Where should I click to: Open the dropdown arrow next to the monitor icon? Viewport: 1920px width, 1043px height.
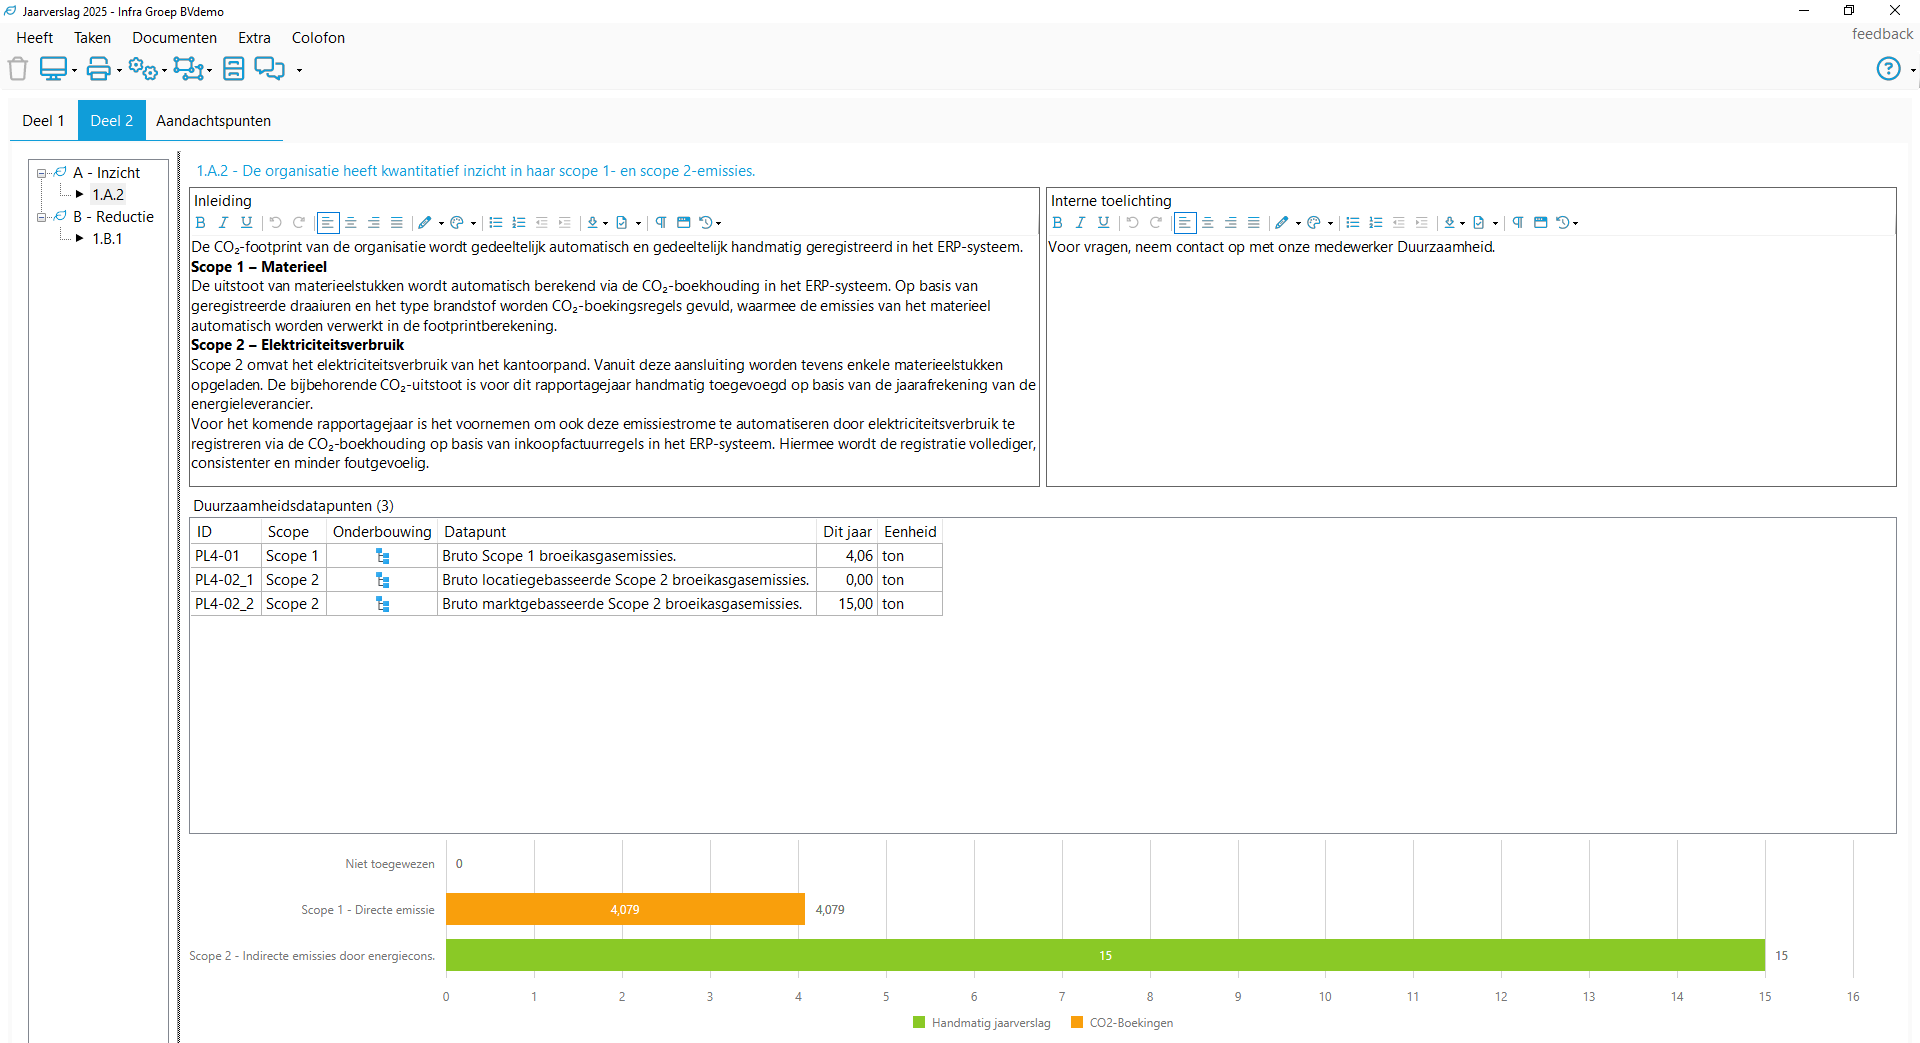point(74,70)
